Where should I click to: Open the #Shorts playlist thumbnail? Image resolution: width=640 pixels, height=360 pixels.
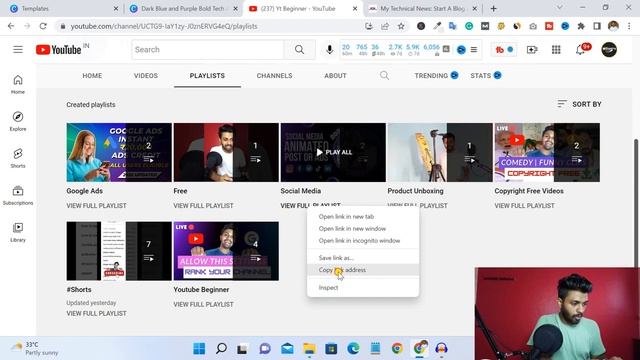pos(119,251)
